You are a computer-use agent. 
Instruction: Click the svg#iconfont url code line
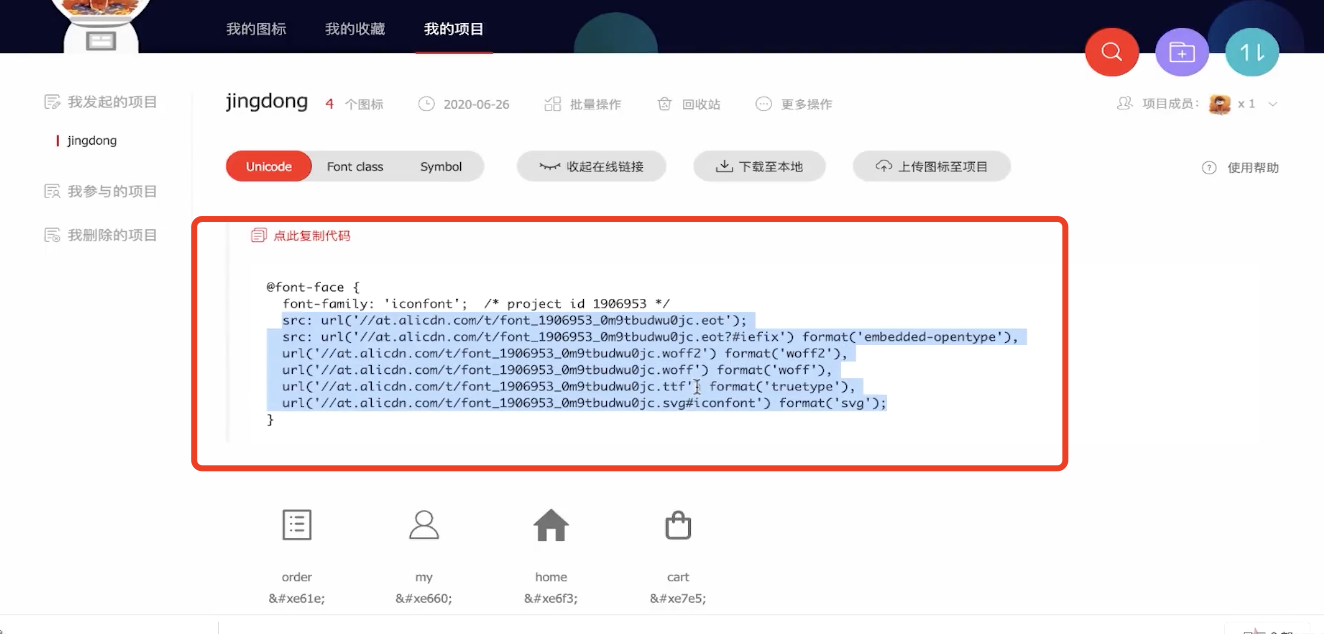tap(584, 403)
